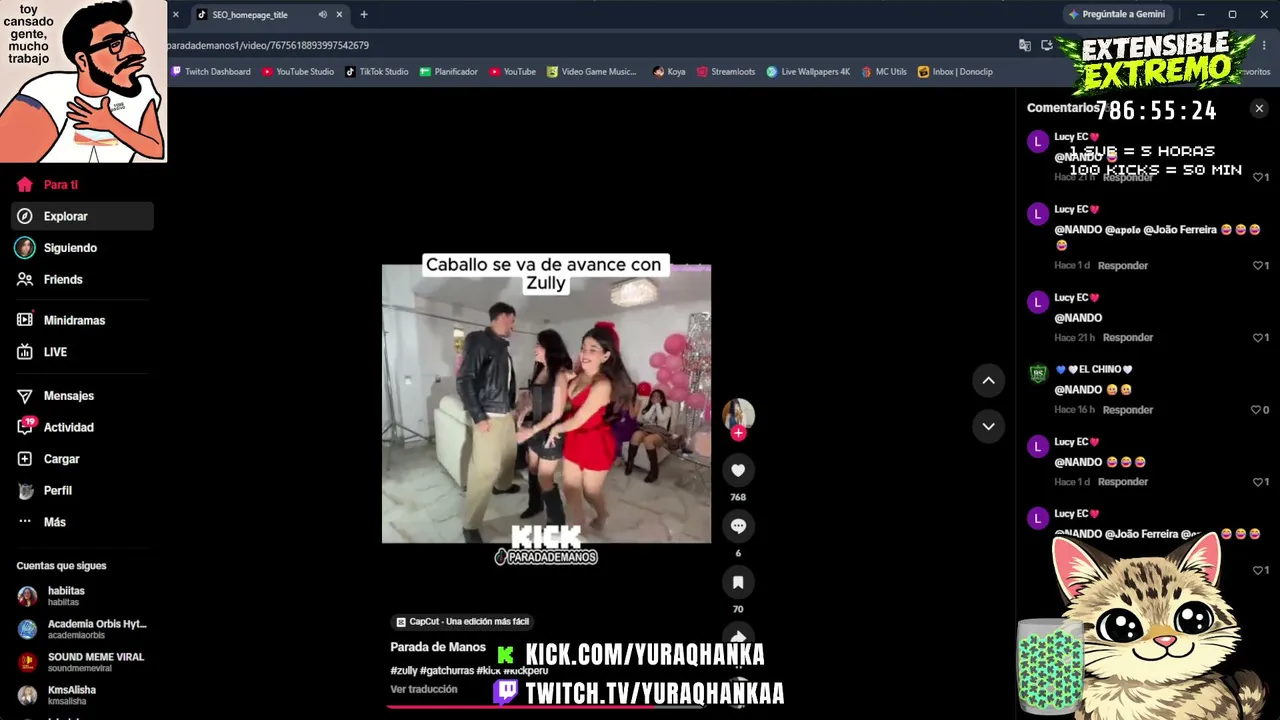Open the MC Utils bookmark
Viewport: 1280px width, 720px height.
884,72
